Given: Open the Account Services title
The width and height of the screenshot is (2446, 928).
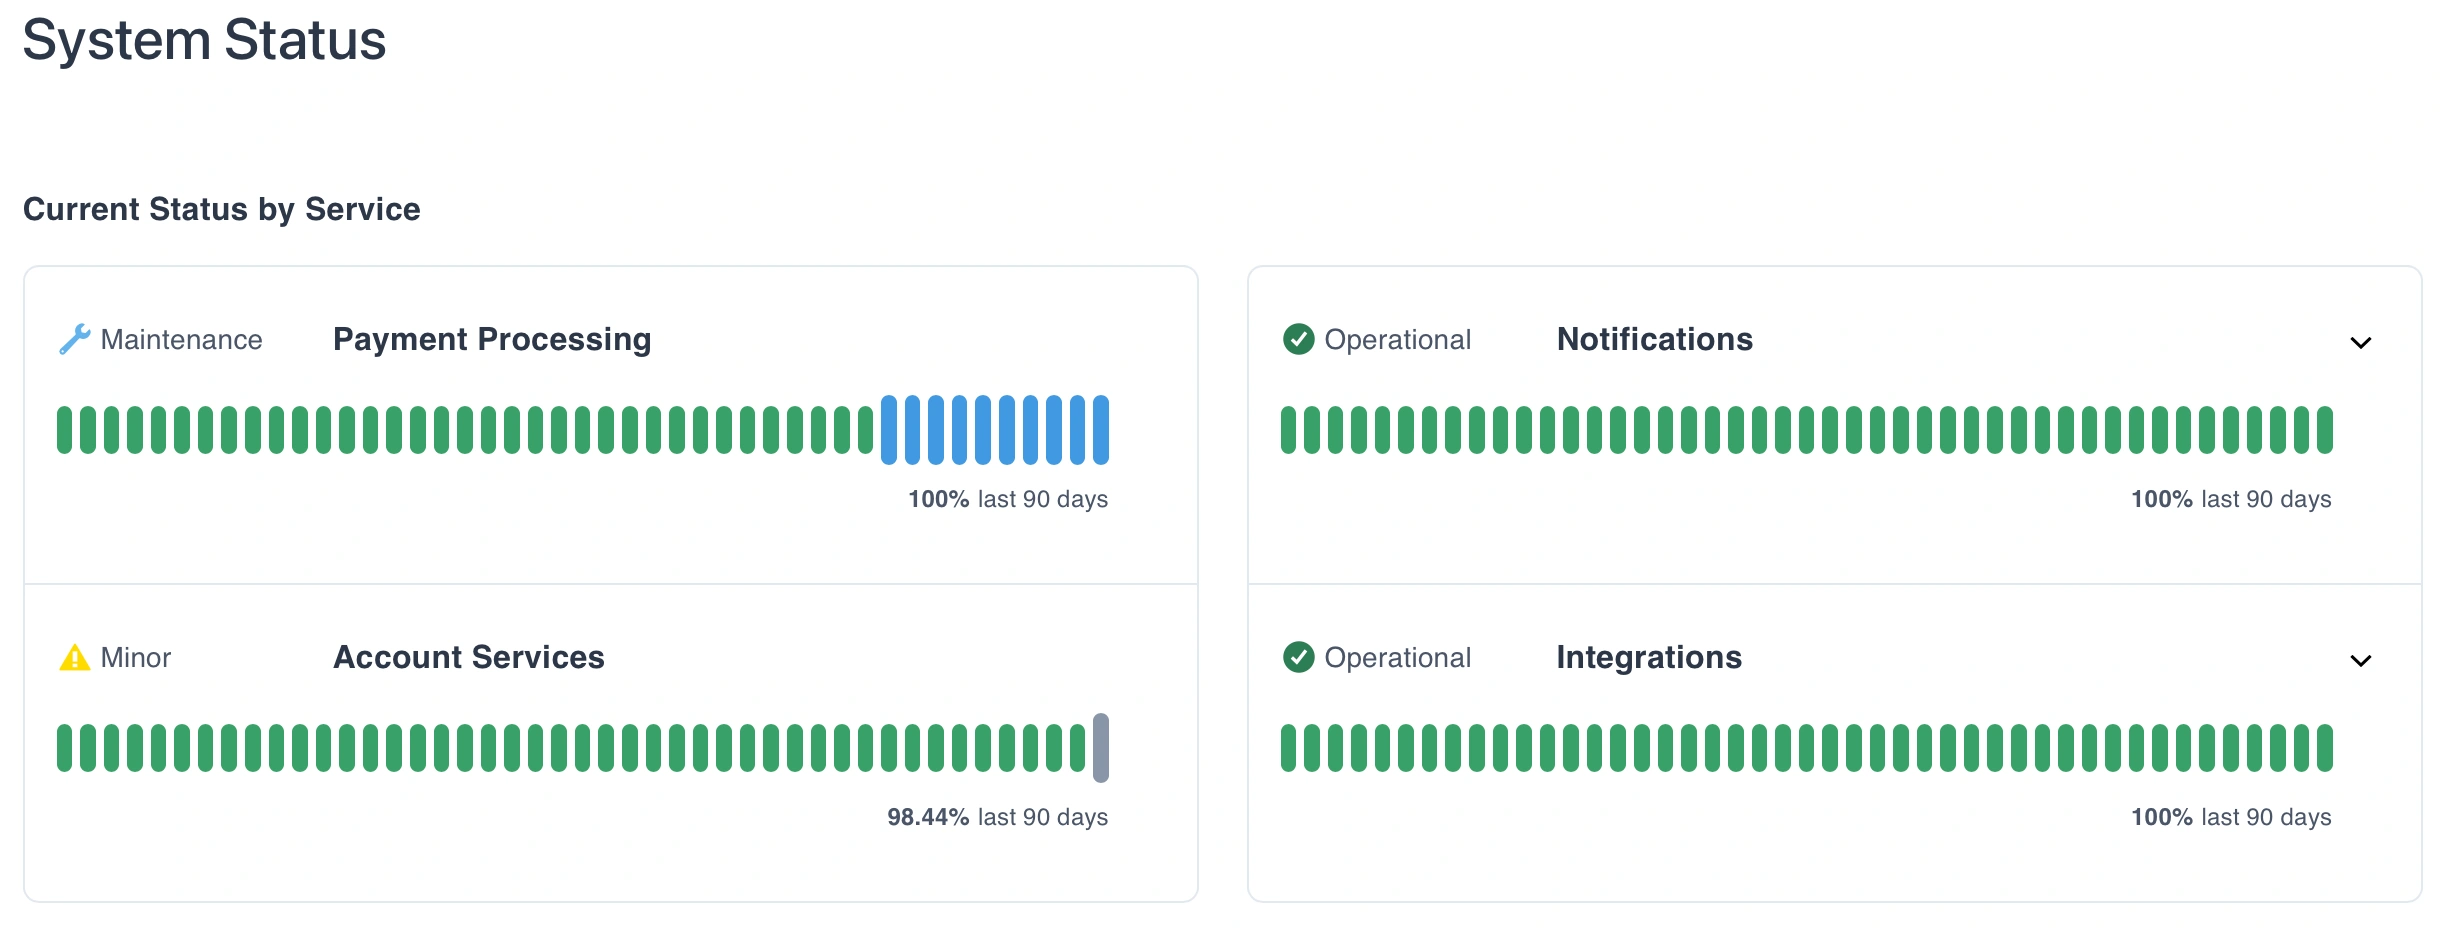Looking at the screenshot, I should click(x=469, y=658).
